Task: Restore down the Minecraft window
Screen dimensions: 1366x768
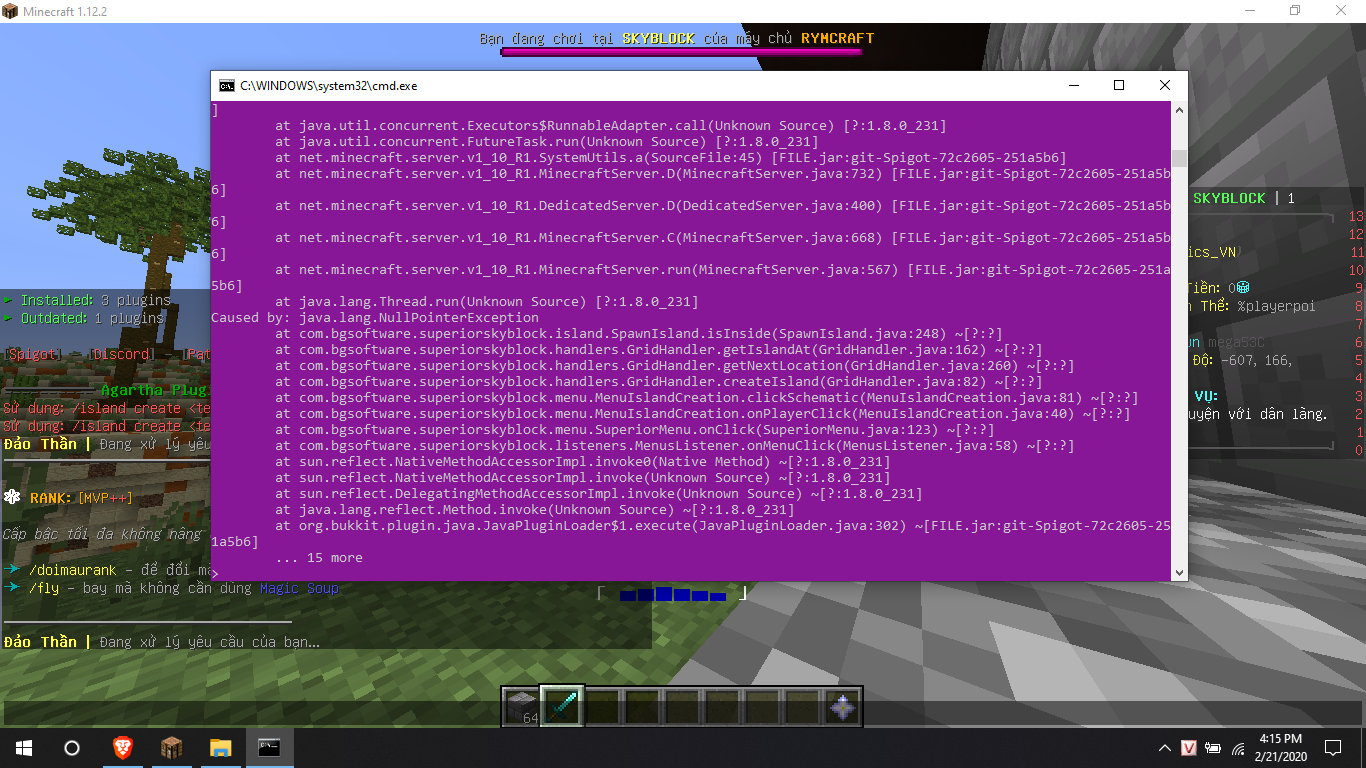Action: (x=1295, y=10)
